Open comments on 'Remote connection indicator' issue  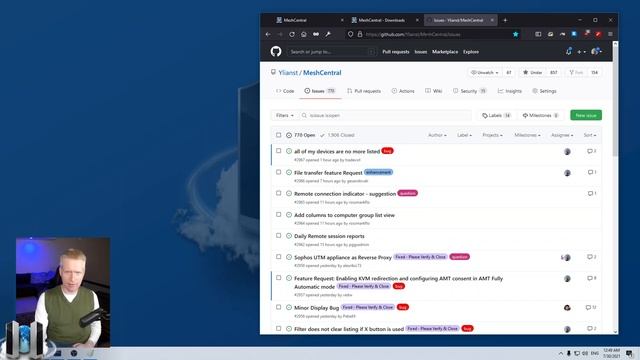click(x=591, y=193)
